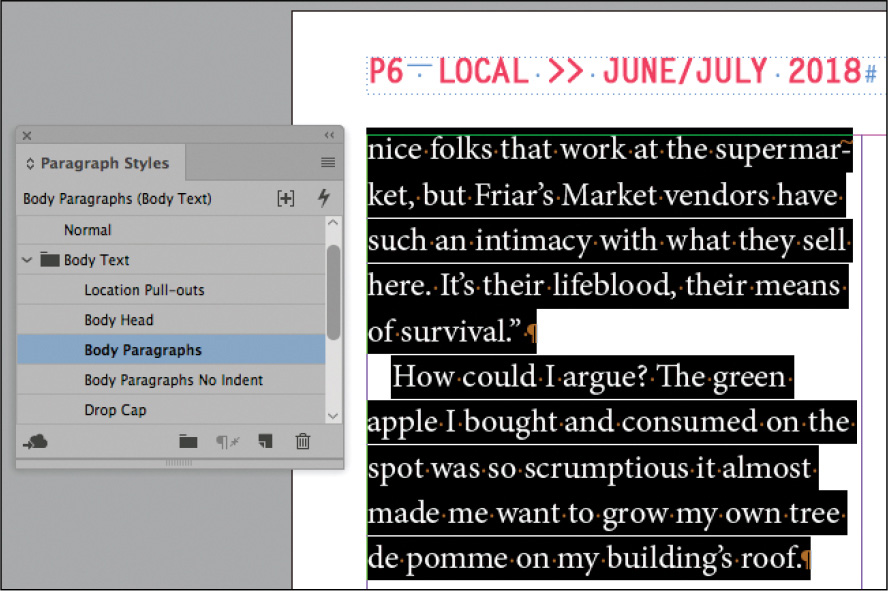Apply the Location Pull-outs style
This screenshot has width=888, height=591.
[x=171, y=290]
